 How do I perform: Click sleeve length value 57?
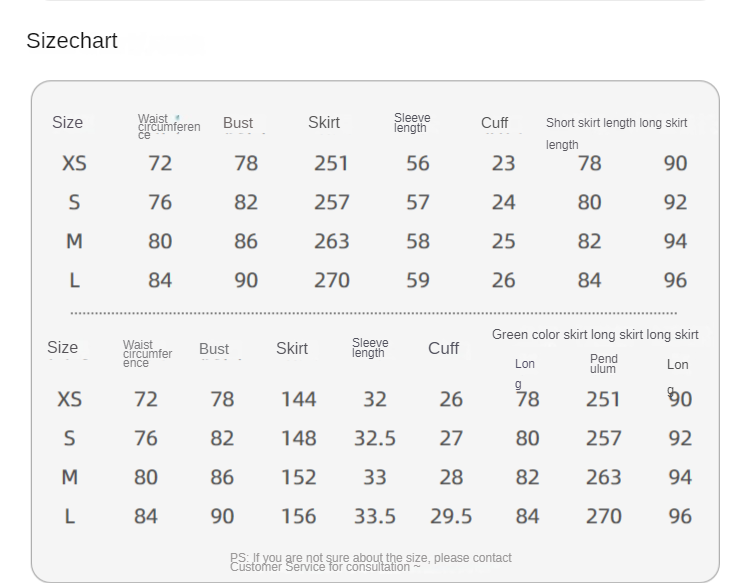[418, 202]
